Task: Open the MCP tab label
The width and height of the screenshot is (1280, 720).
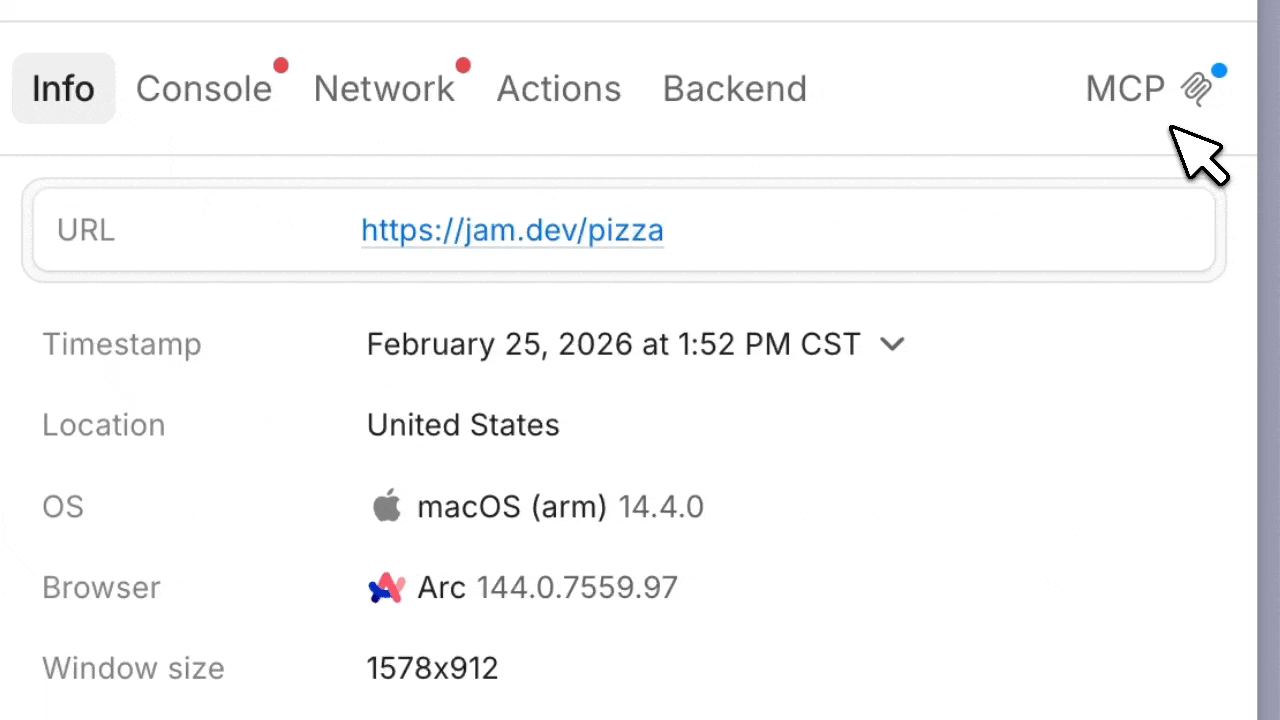Action: point(1126,89)
